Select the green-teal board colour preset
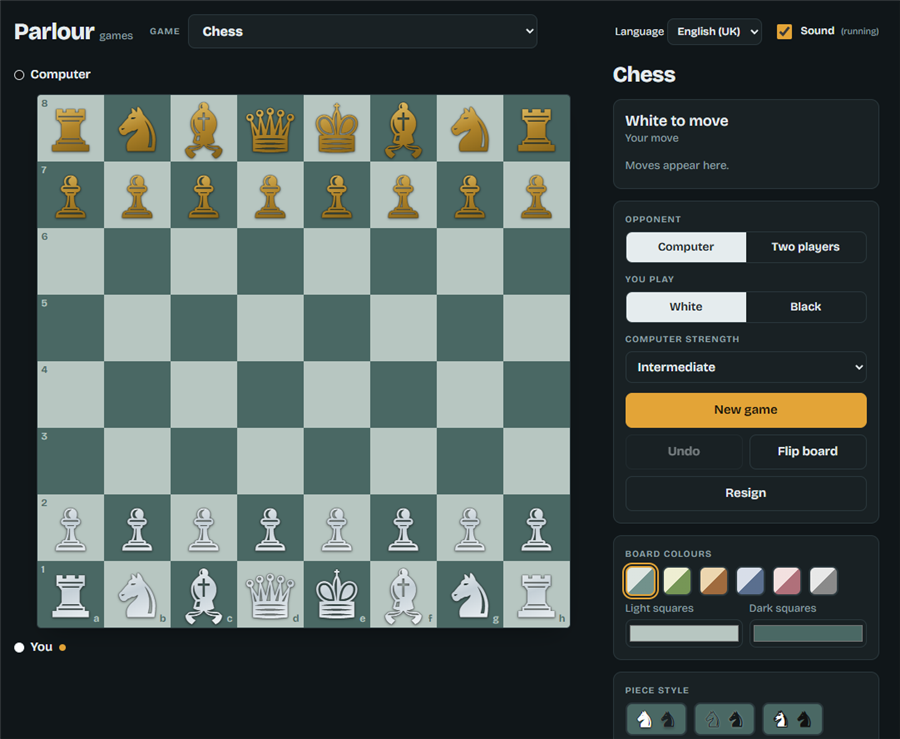Screen dimensions: 900x739 [x=640, y=581]
